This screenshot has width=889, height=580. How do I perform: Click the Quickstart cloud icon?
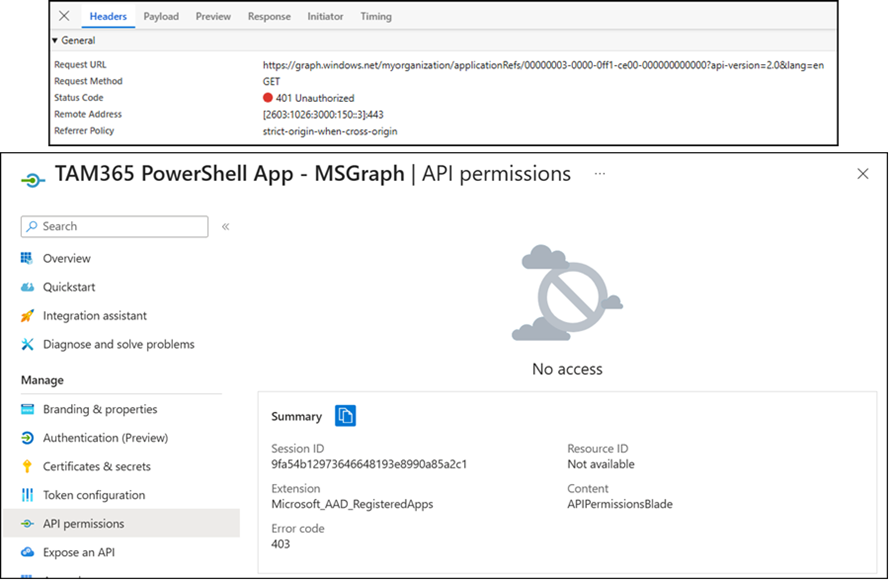pos(27,287)
